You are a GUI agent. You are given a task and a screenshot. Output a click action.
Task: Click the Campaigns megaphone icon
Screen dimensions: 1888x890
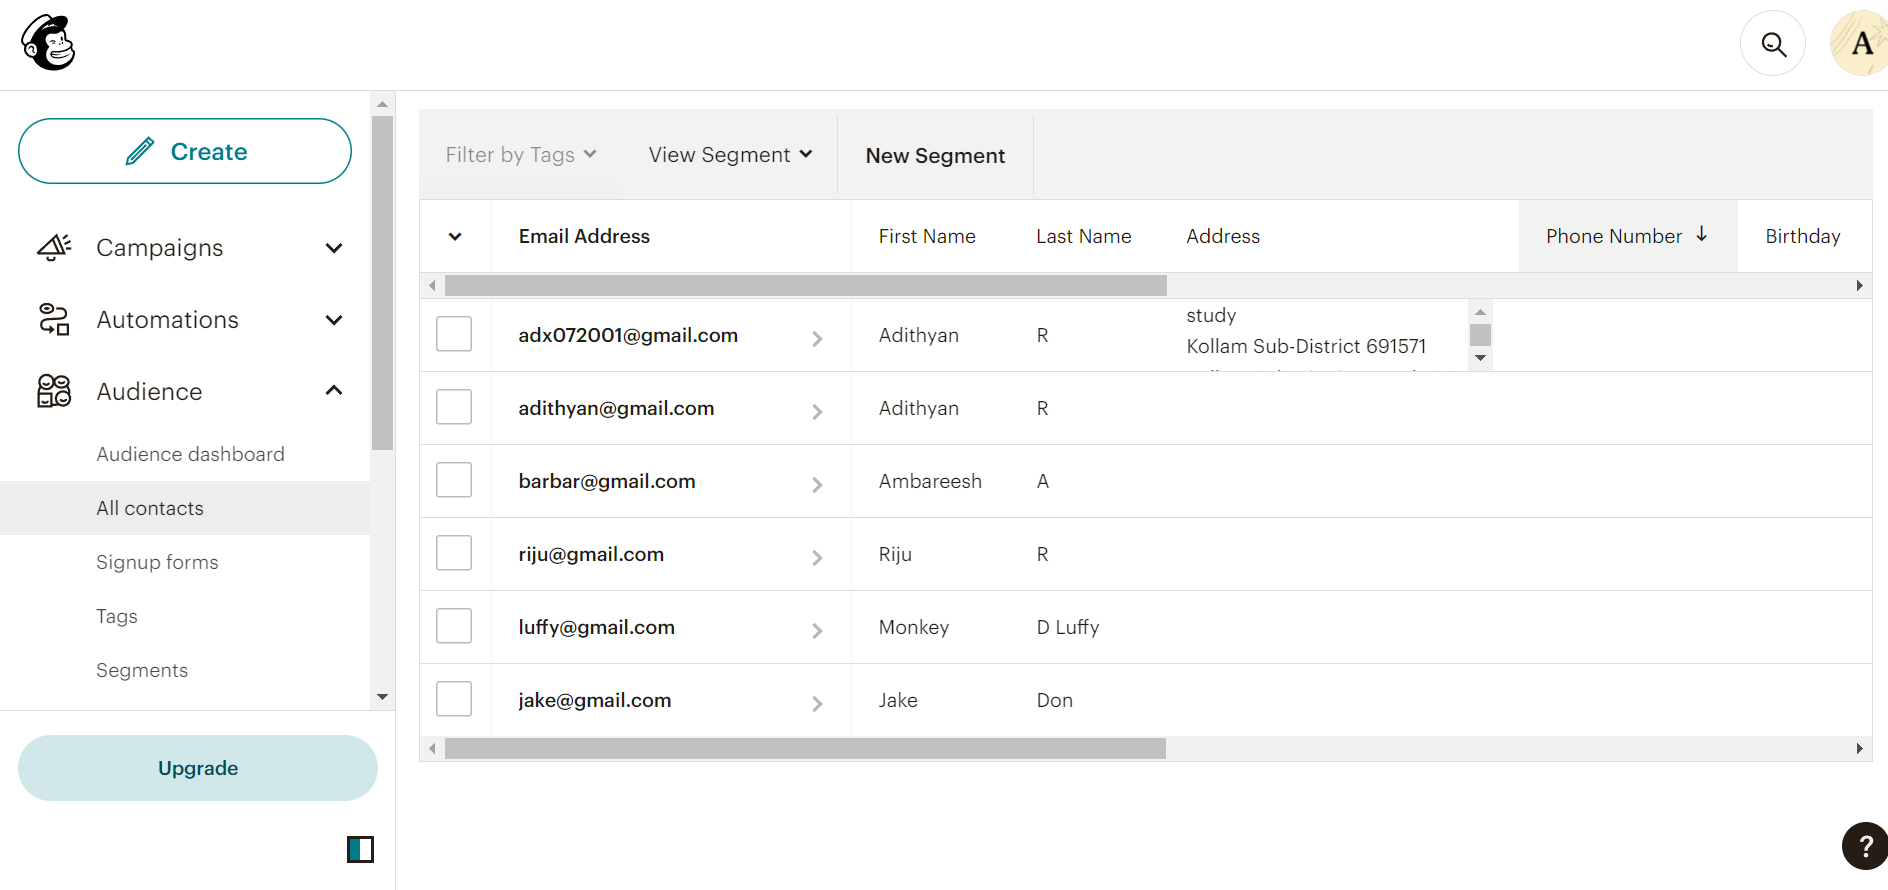tap(54, 248)
